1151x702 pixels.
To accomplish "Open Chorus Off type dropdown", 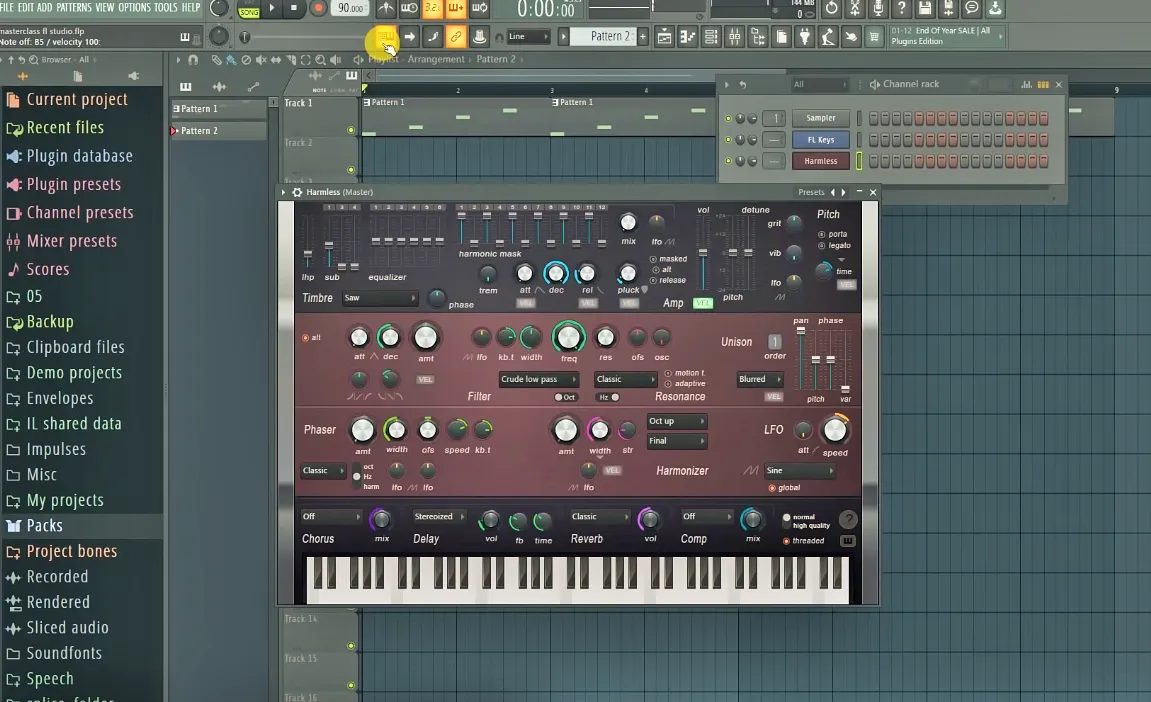I will [x=331, y=517].
